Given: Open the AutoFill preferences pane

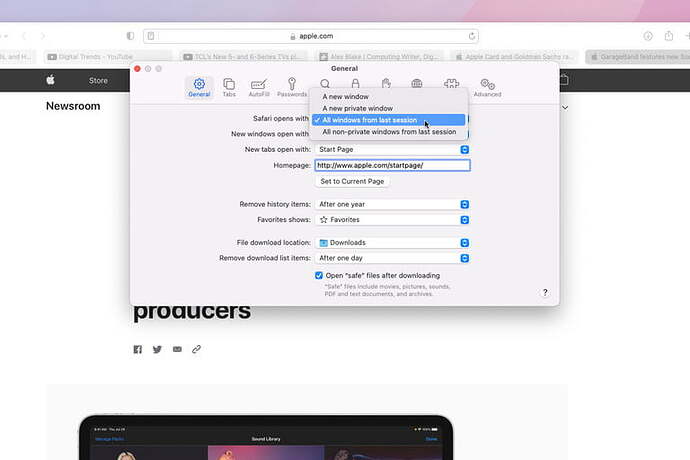Looking at the screenshot, I should pos(259,87).
